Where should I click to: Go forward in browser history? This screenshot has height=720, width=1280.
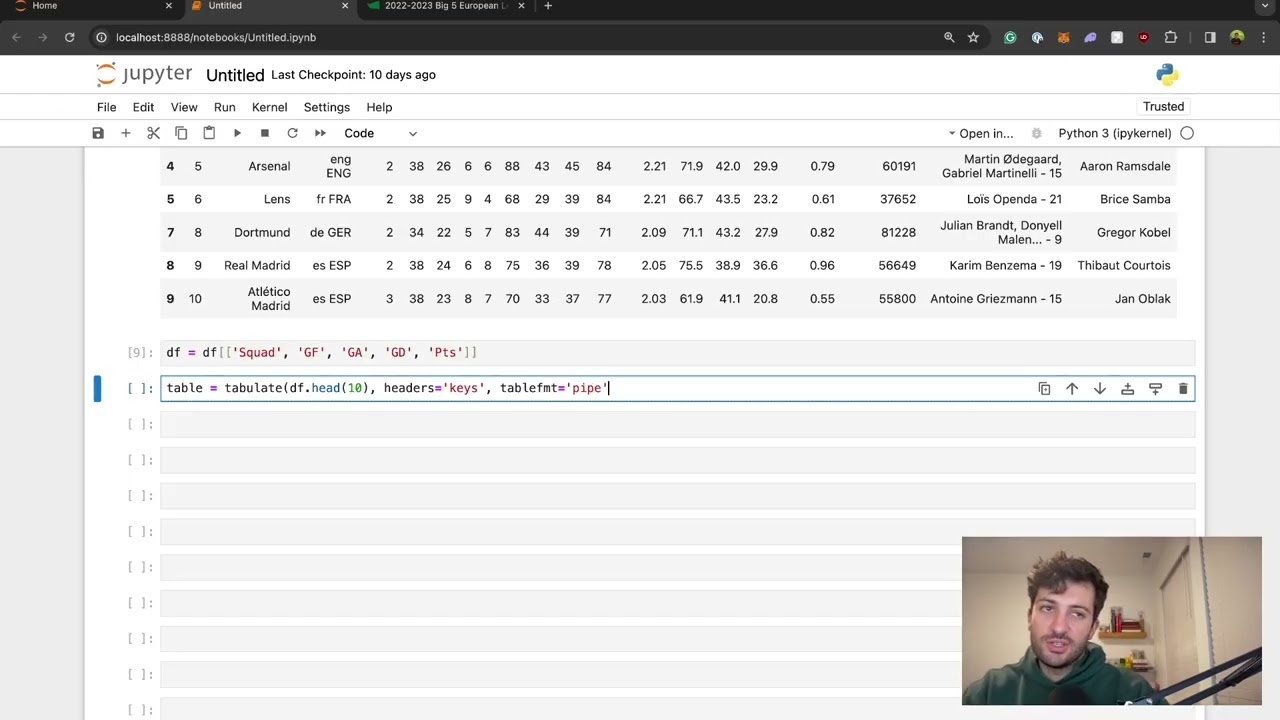pyautogui.click(x=43, y=38)
